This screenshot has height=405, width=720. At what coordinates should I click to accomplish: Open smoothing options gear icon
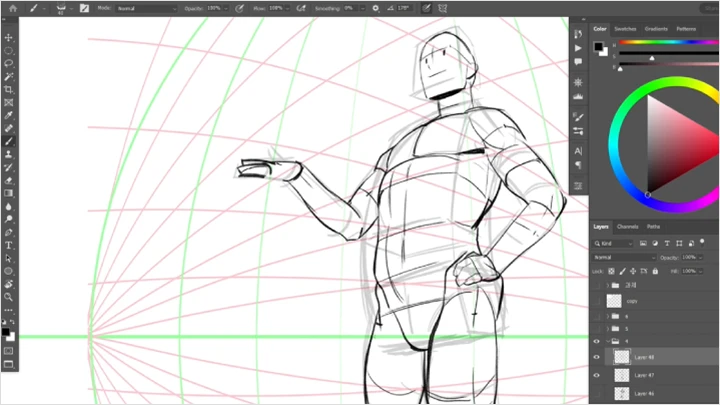click(x=376, y=8)
